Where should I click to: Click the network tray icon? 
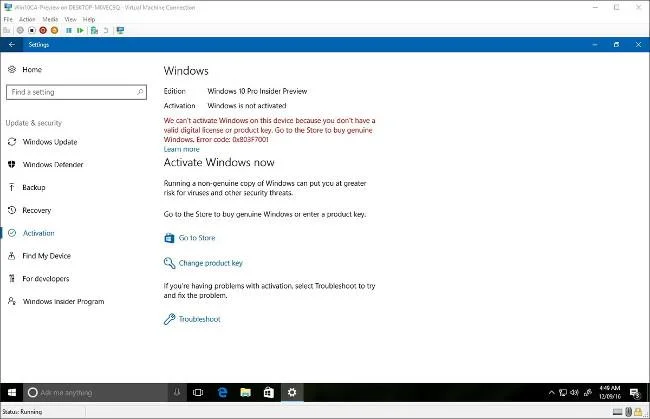[563, 392]
